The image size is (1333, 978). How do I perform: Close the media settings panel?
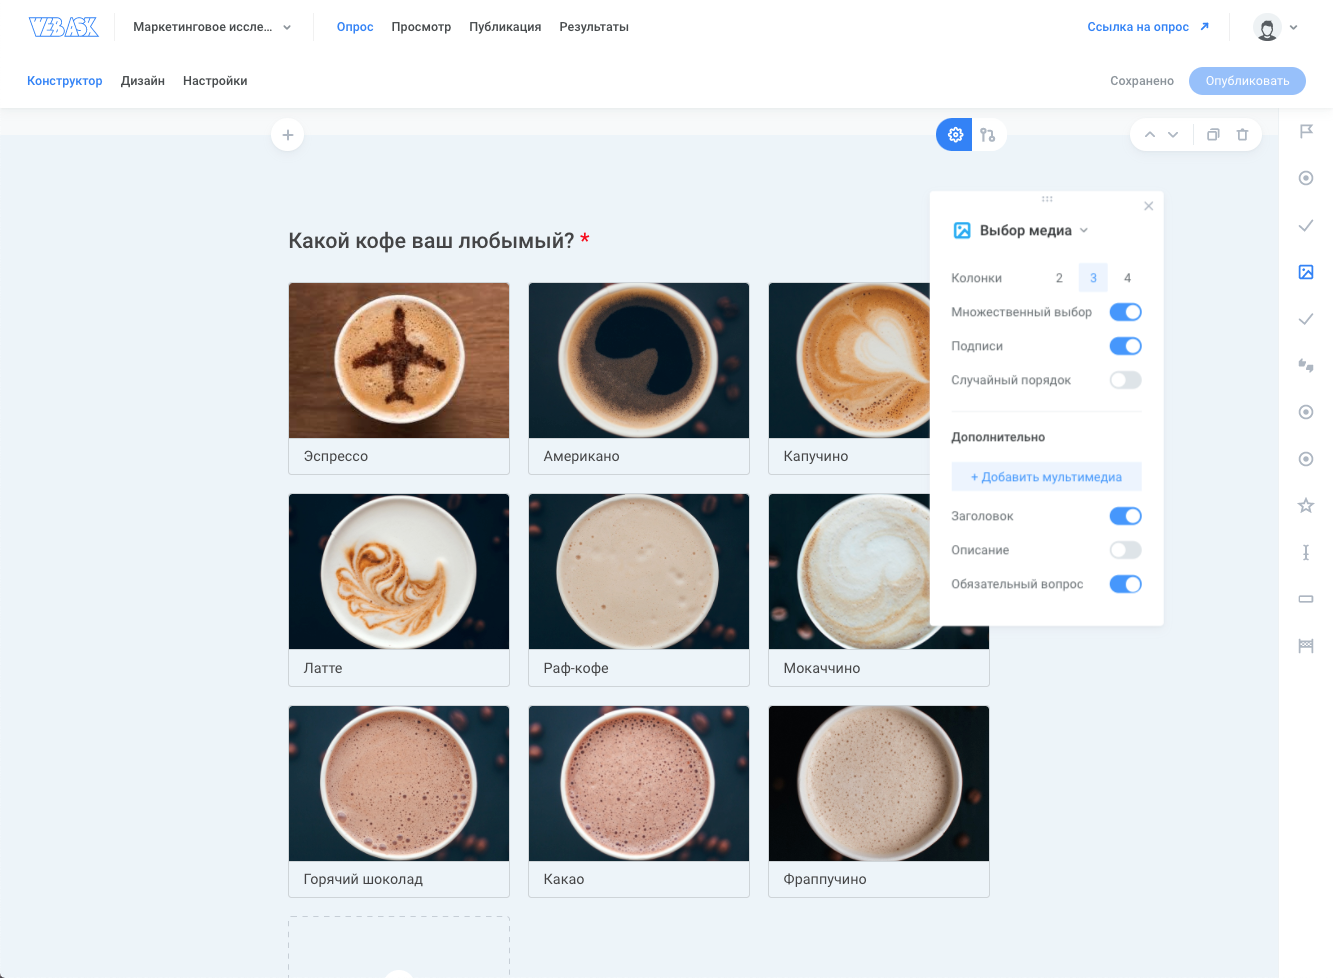[1149, 206]
